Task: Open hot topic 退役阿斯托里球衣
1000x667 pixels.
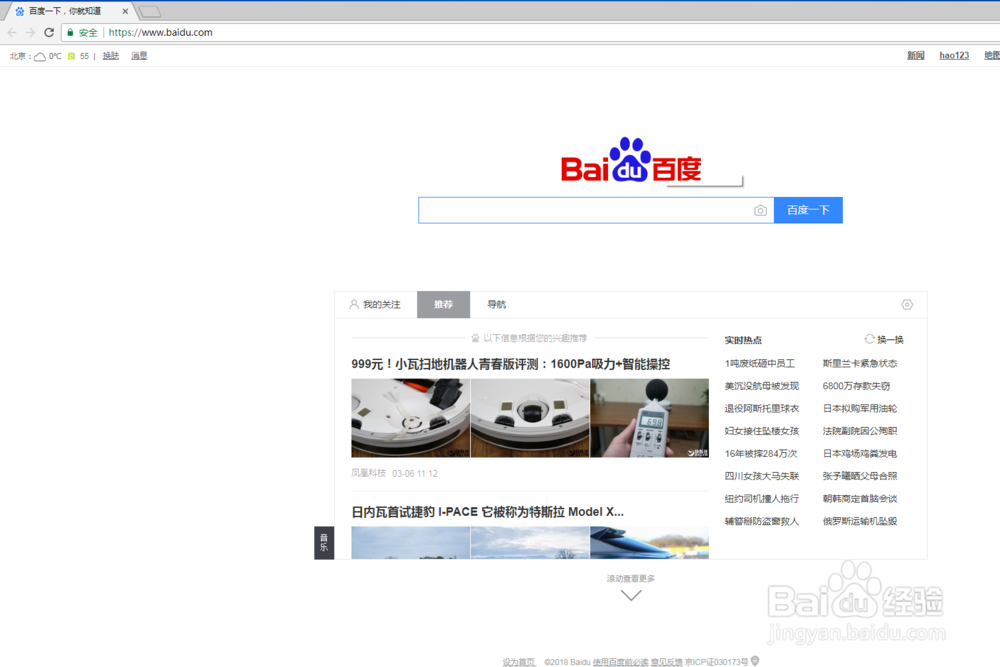Action: (x=761, y=409)
